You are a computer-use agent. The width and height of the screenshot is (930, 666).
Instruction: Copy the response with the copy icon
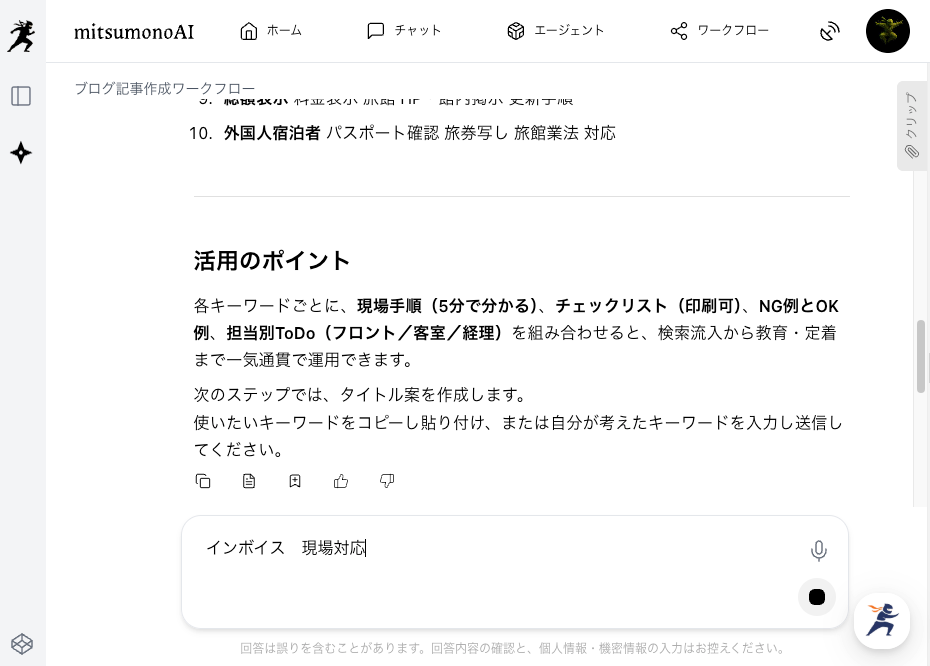click(x=203, y=481)
